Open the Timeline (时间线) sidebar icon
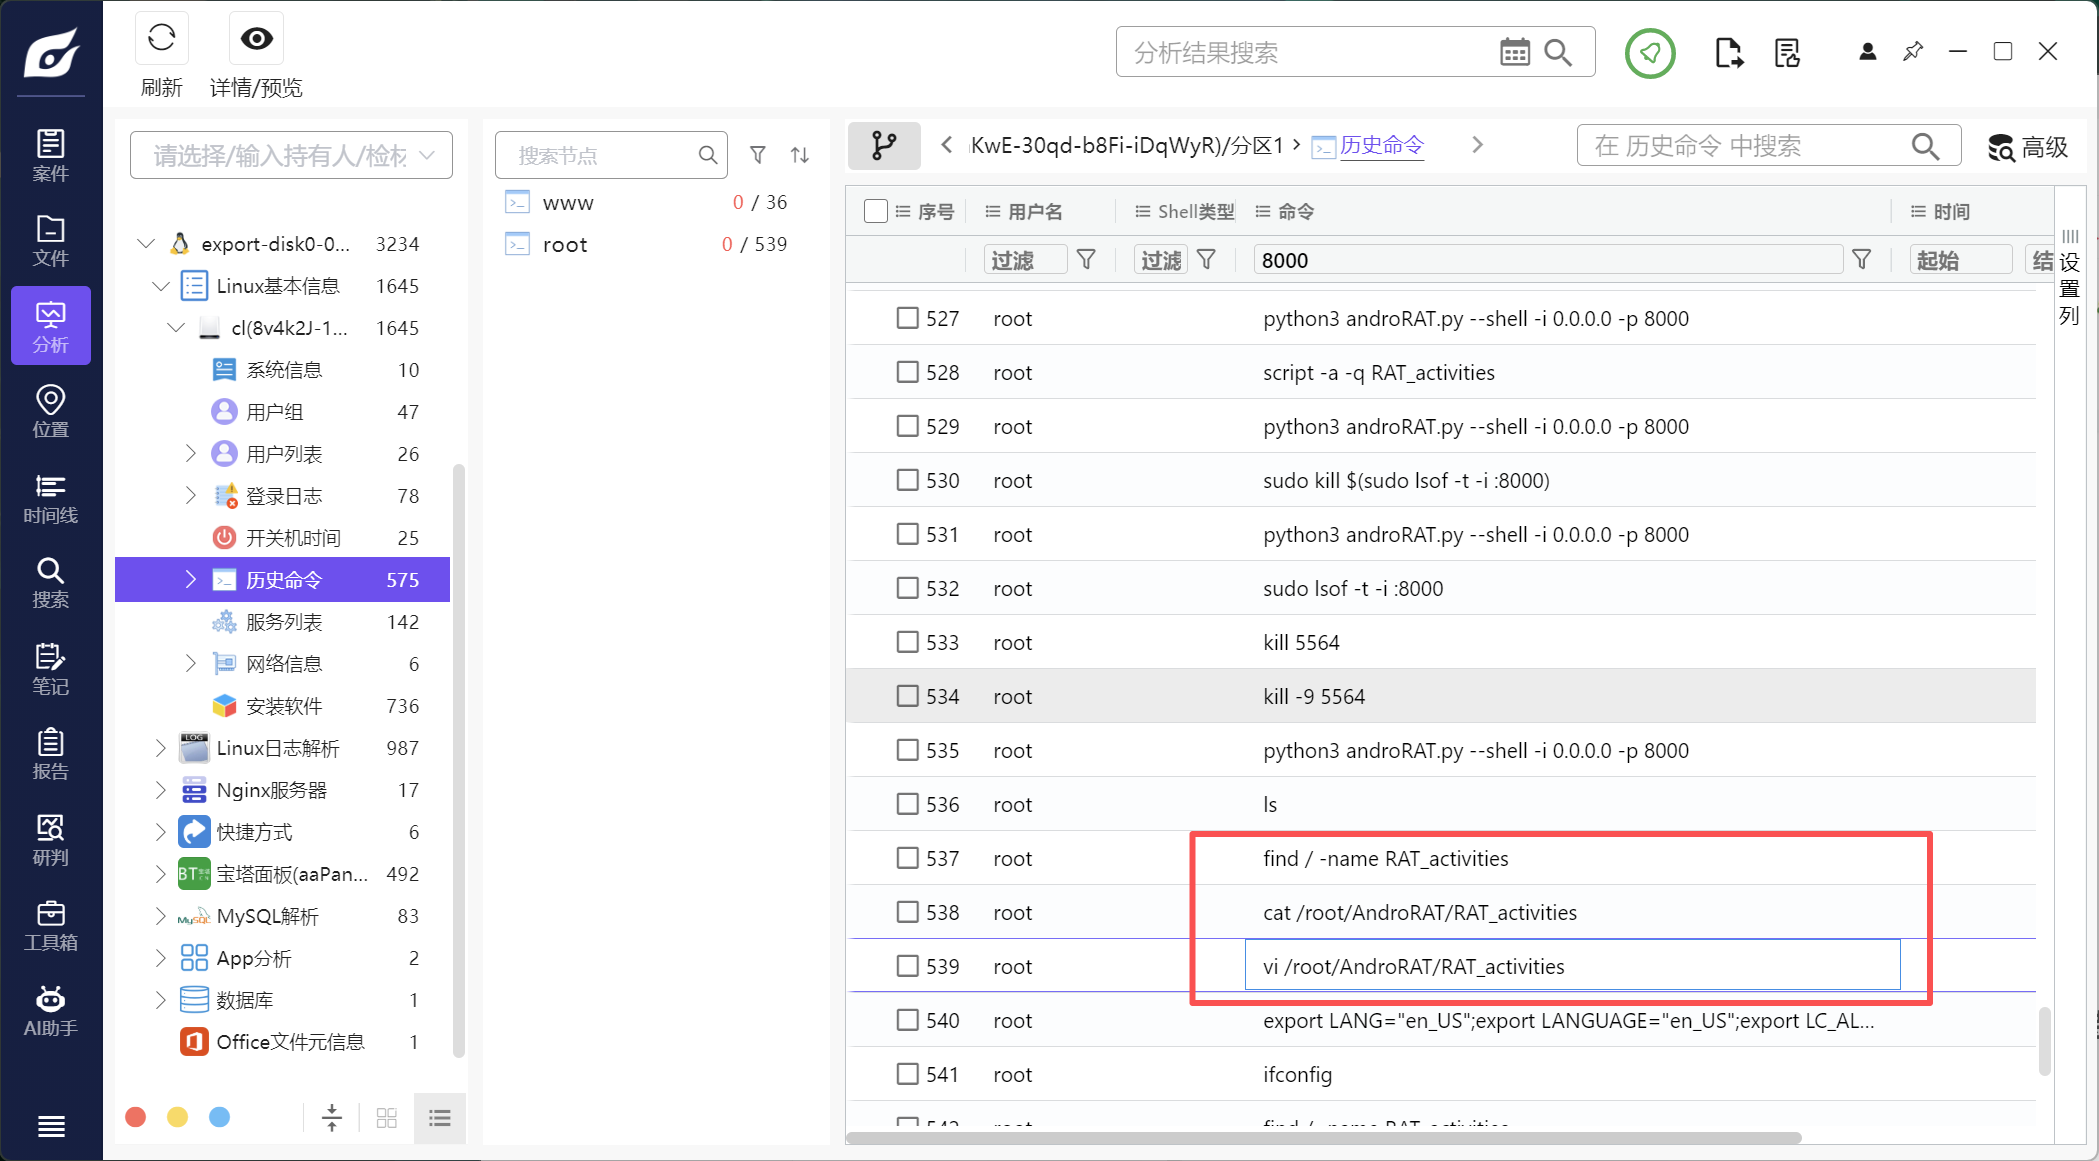The height and width of the screenshot is (1161, 2099). tap(50, 499)
